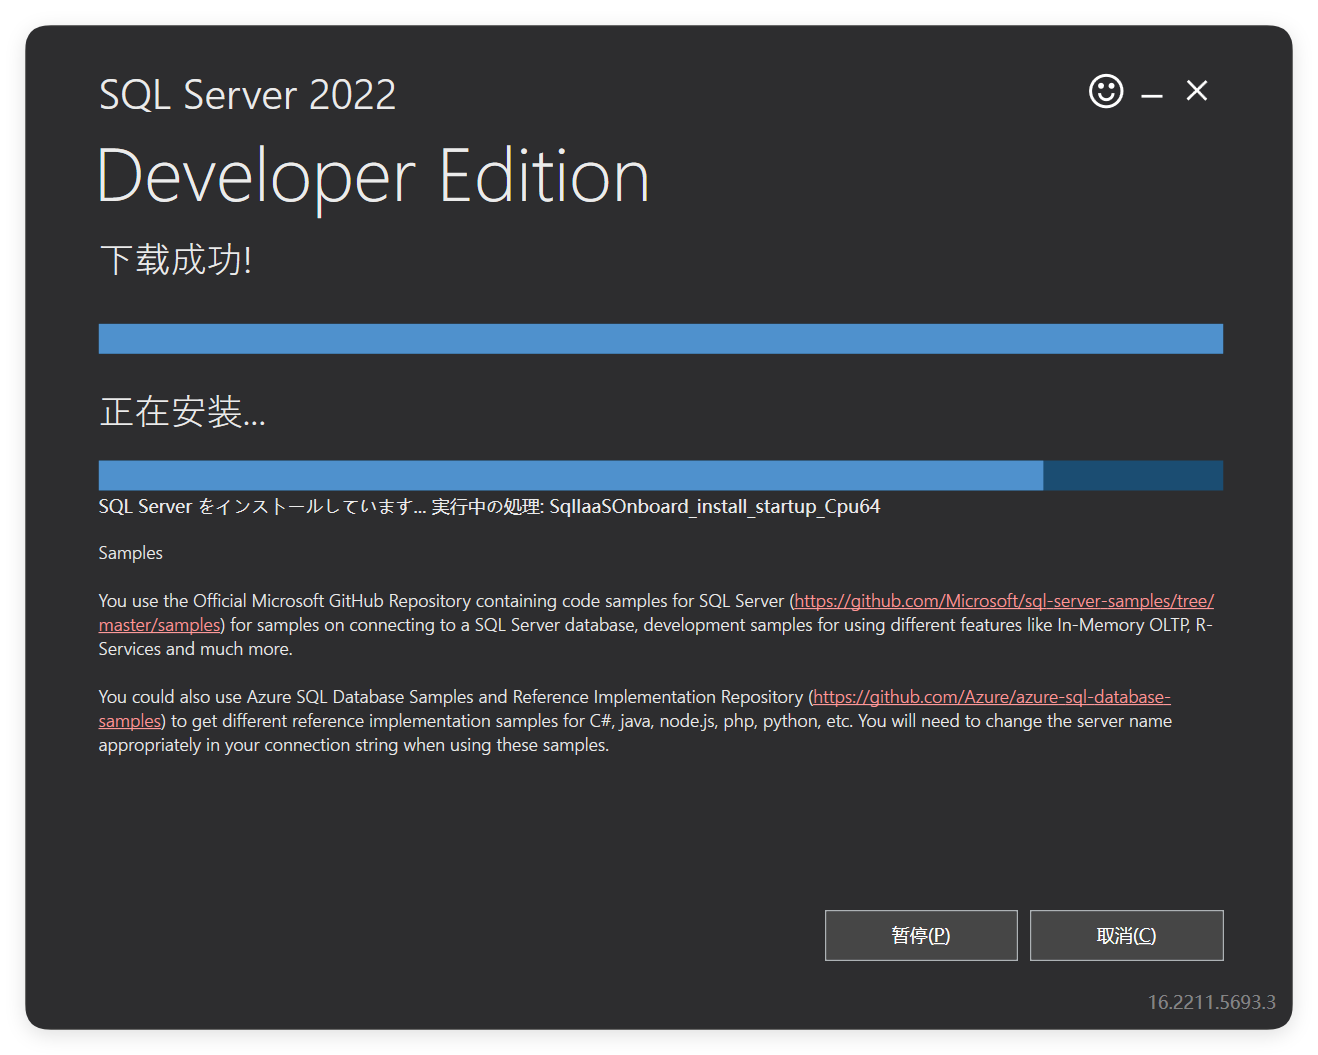Click the installation progress bar
The image size is (1318, 1055).
pyautogui.click(x=661, y=475)
